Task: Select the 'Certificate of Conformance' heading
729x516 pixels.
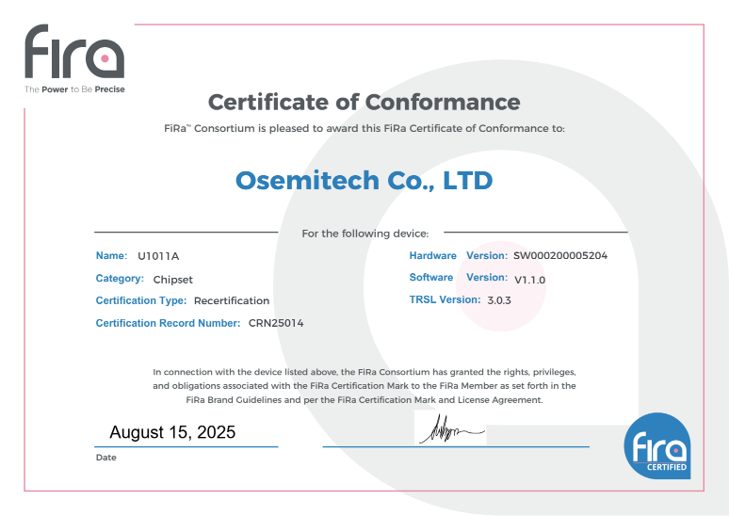Action: [364, 102]
